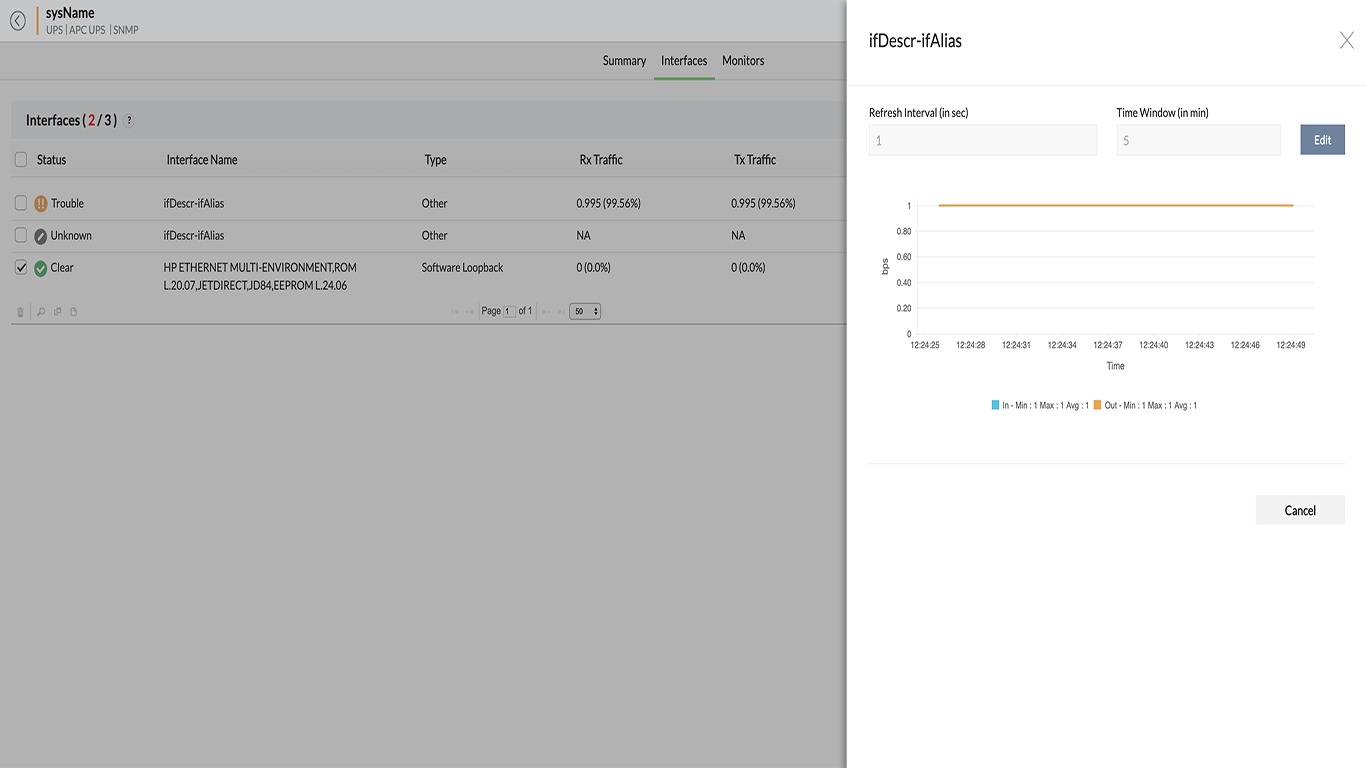Click the delete (trash) icon below the interfaces table

click(x=19, y=311)
